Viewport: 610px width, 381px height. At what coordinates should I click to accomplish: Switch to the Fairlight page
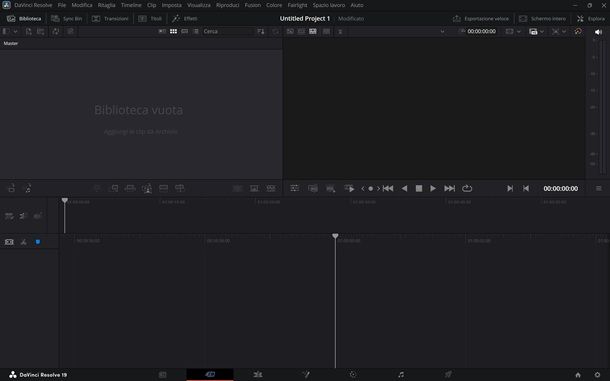click(x=401, y=374)
